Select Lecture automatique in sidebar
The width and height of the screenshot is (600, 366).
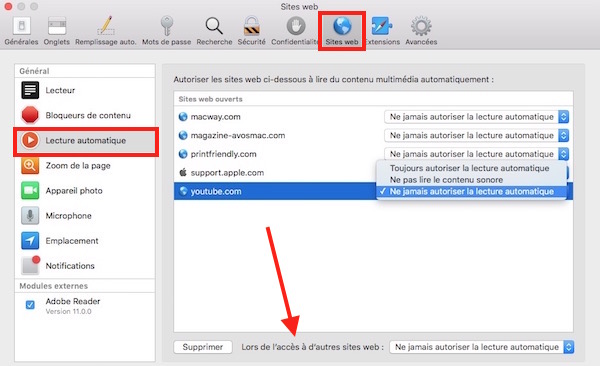pyautogui.click(x=85, y=141)
